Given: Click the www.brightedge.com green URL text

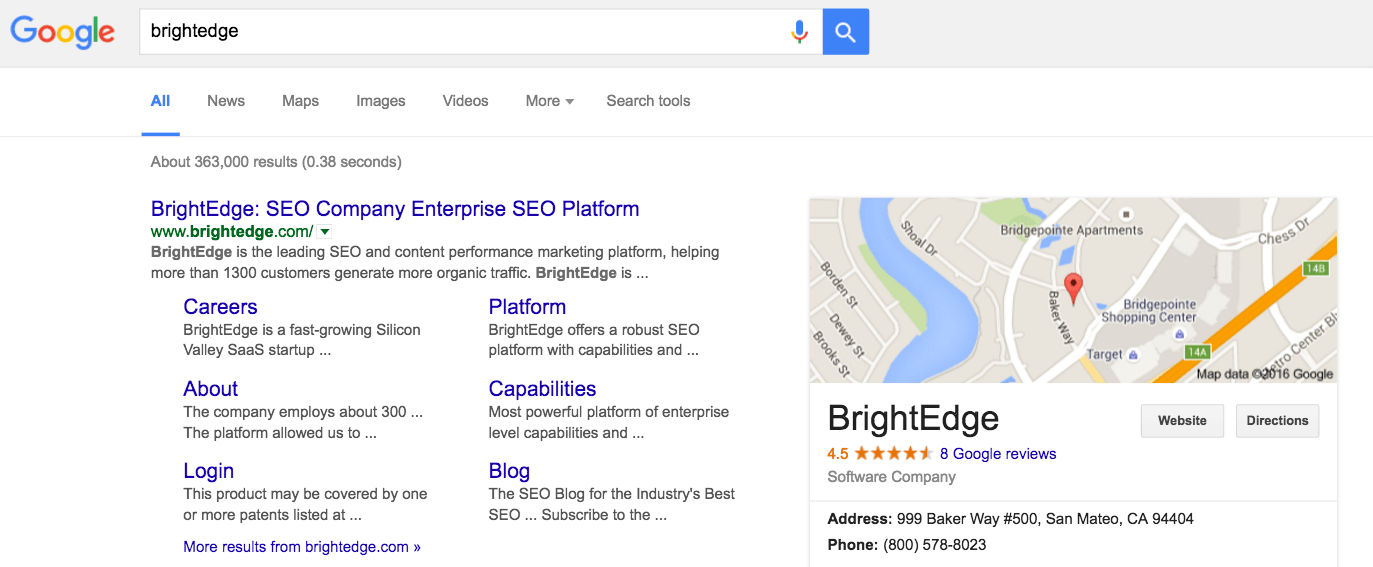Looking at the screenshot, I should (232, 231).
